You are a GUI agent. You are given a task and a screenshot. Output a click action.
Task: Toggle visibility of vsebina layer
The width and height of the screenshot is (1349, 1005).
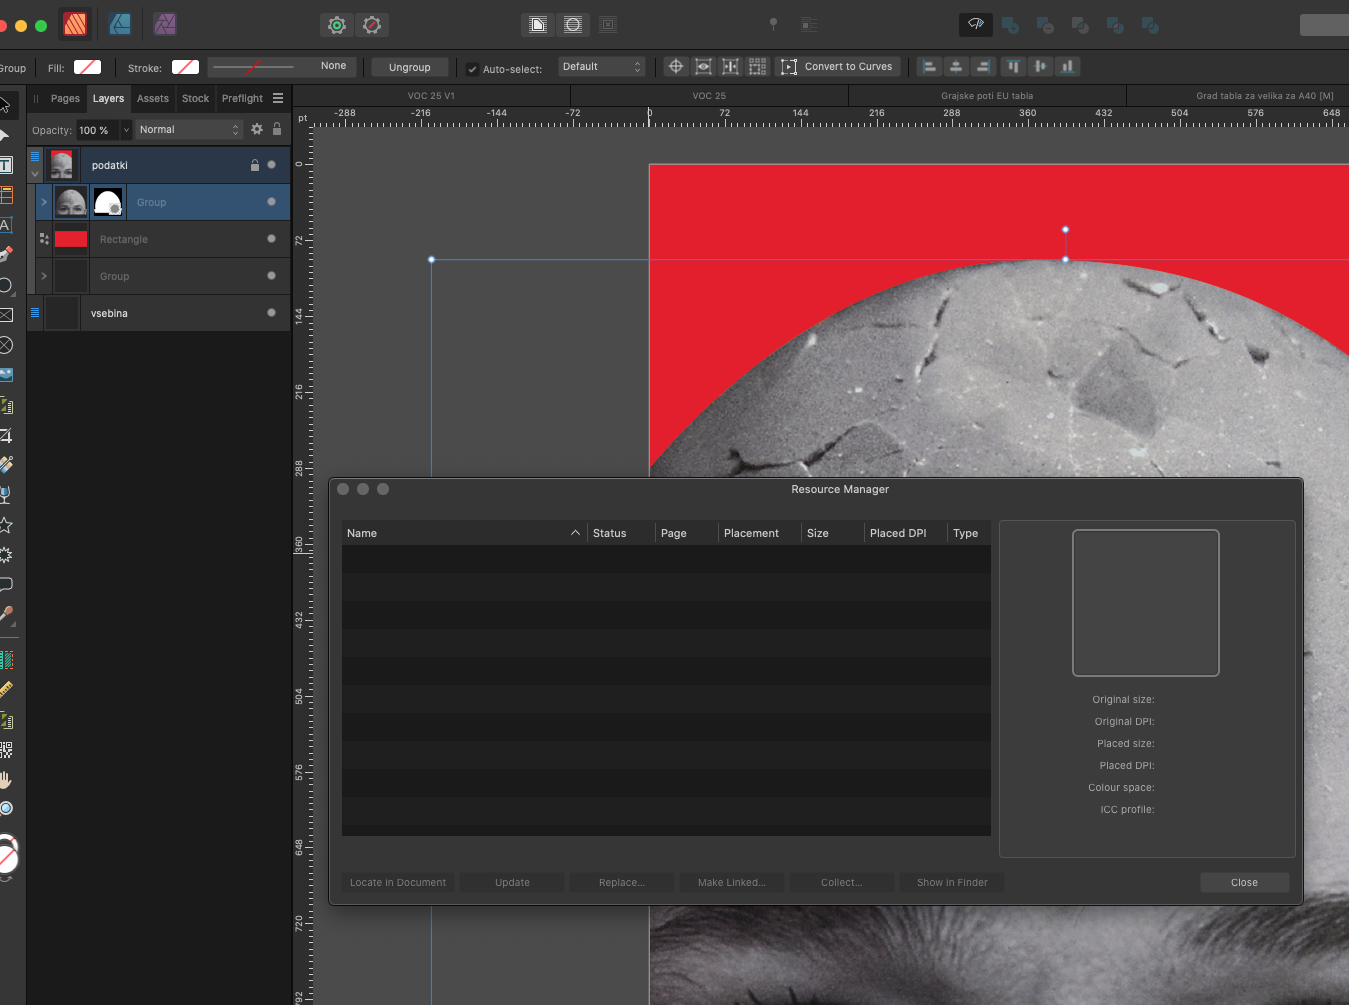tap(271, 313)
